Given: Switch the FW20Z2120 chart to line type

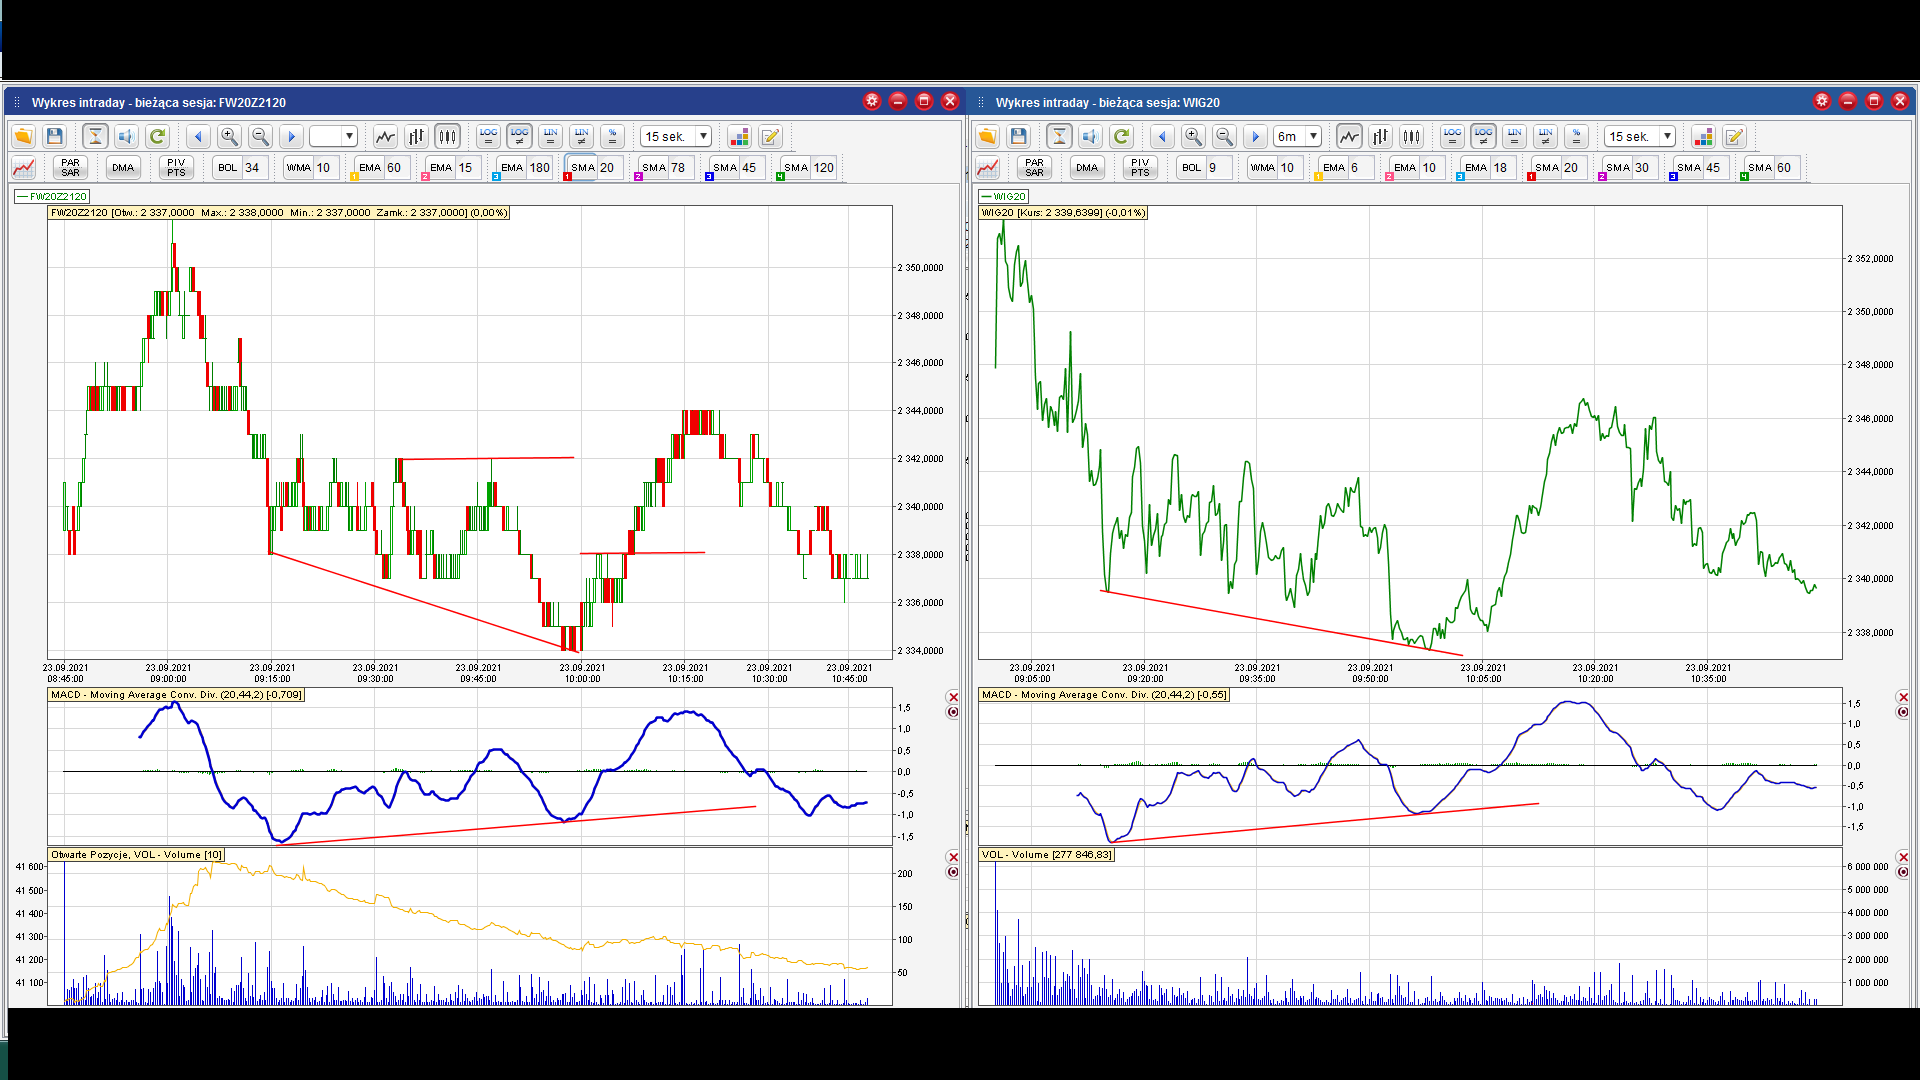Looking at the screenshot, I should [x=385, y=137].
